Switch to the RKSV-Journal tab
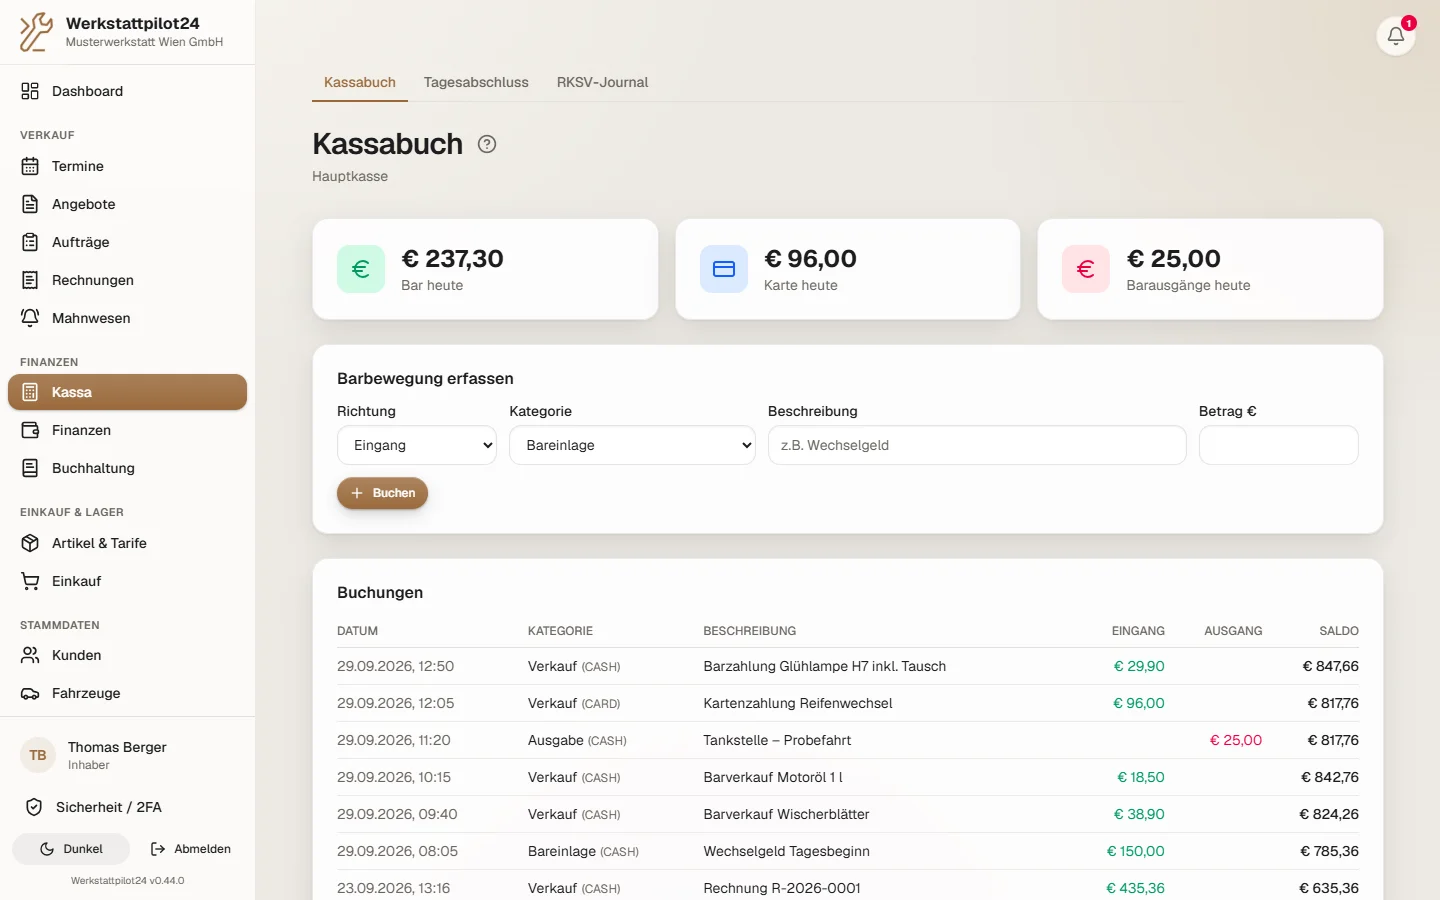 click(x=602, y=82)
